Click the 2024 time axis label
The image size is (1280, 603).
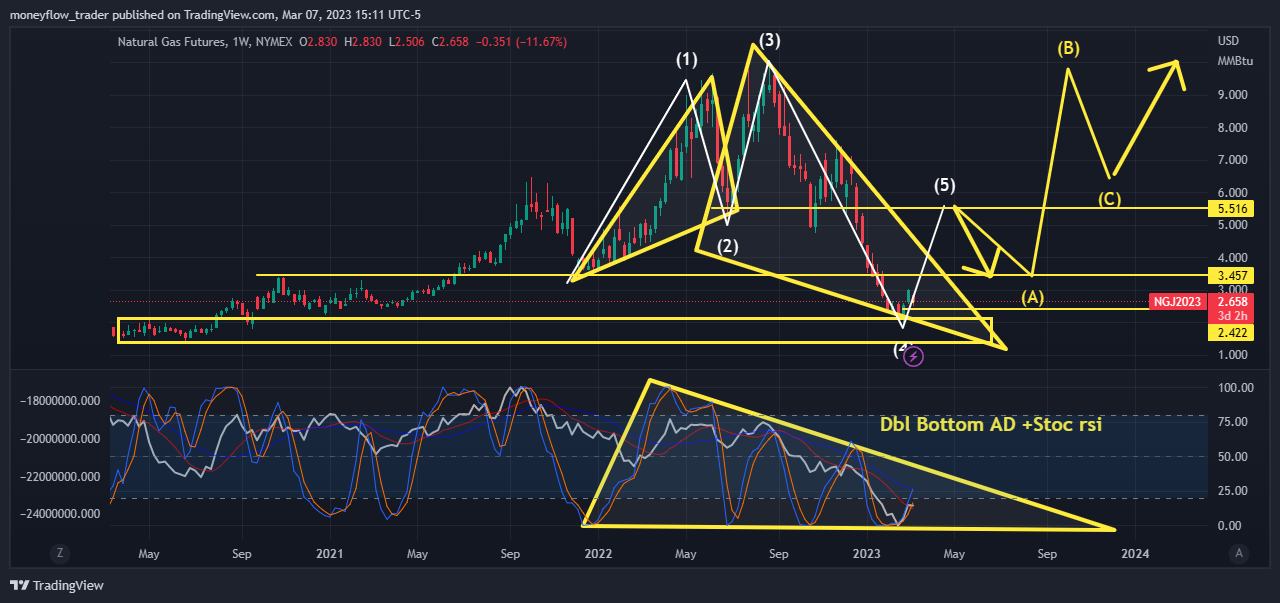click(1135, 553)
